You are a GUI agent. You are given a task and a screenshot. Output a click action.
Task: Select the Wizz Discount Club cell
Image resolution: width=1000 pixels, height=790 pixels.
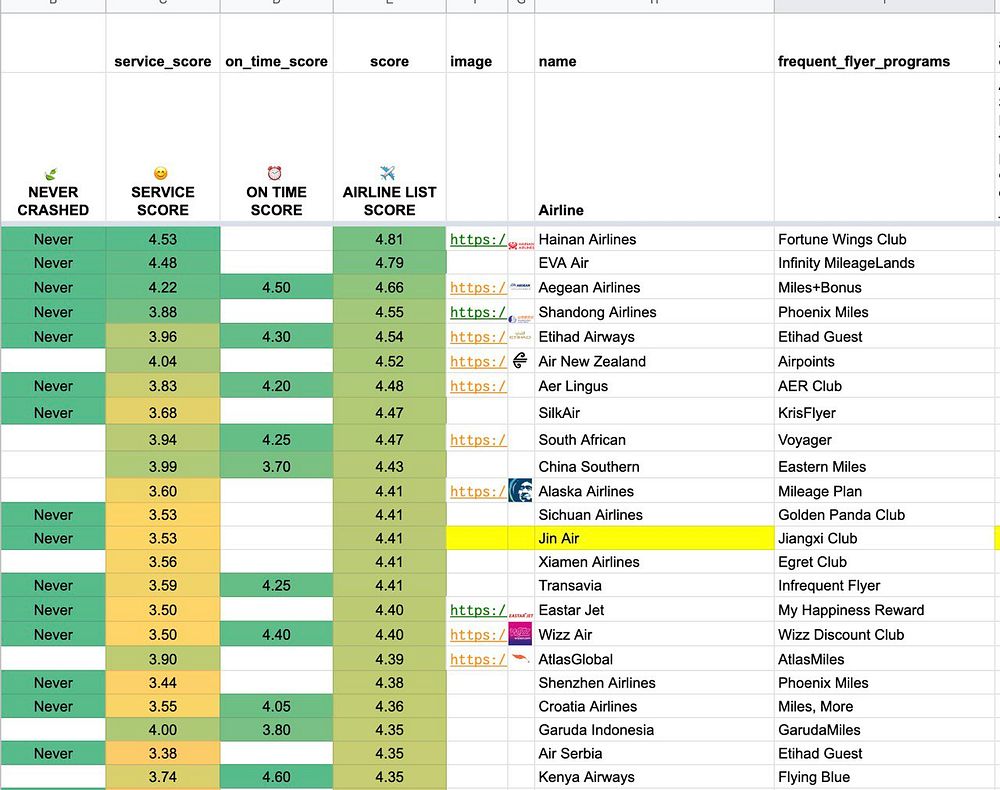point(885,634)
